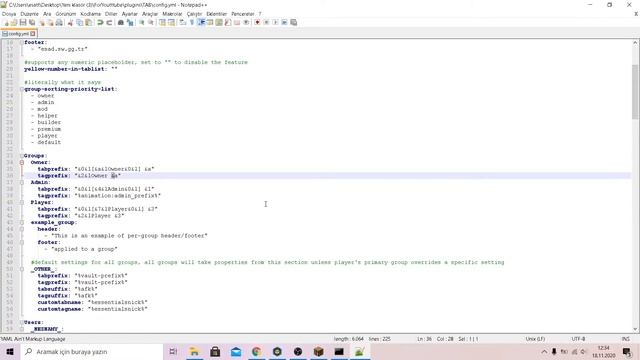Image resolution: width=640 pixels, height=360 pixels.
Task: Open Folder as Workspace toolbar icon
Action: [x=237, y=22]
